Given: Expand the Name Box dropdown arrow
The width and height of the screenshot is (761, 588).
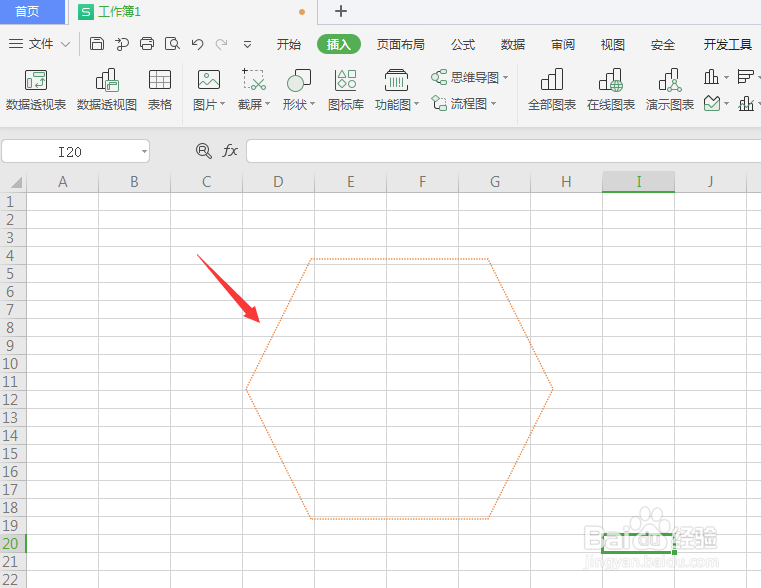Looking at the screenshot, I should [x=144, y=152].
